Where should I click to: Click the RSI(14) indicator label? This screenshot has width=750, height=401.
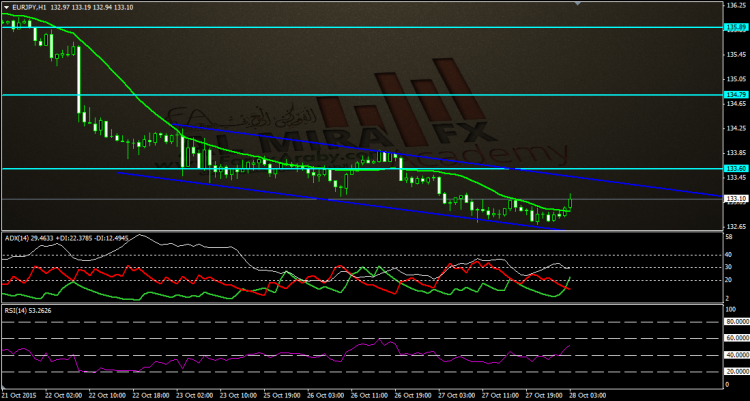click(17, 310)
